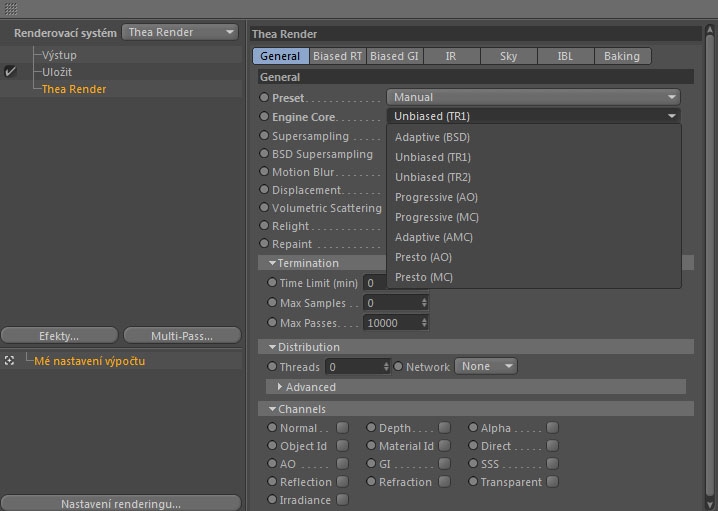
Task: Click the scrollbar up arrow
Action: point(710,30)
